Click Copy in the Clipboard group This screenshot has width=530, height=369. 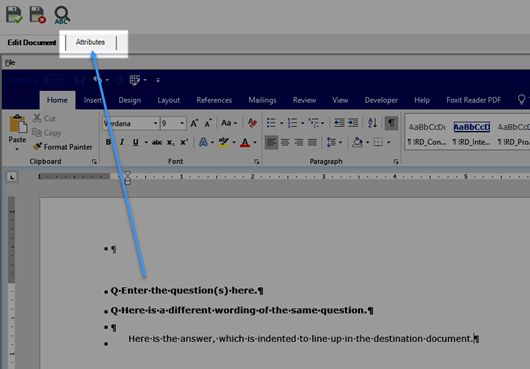pos(47,133)
